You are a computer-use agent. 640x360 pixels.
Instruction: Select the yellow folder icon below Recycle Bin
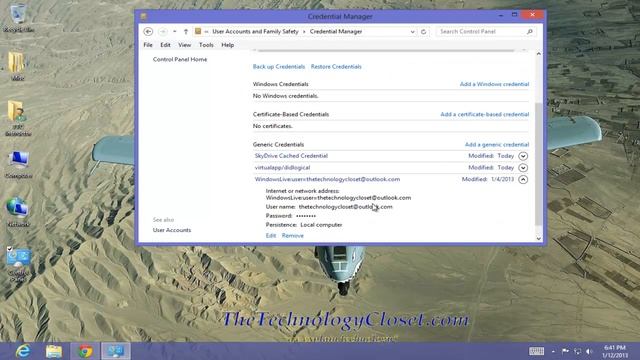pyautogui.click(x=17, y=65)
